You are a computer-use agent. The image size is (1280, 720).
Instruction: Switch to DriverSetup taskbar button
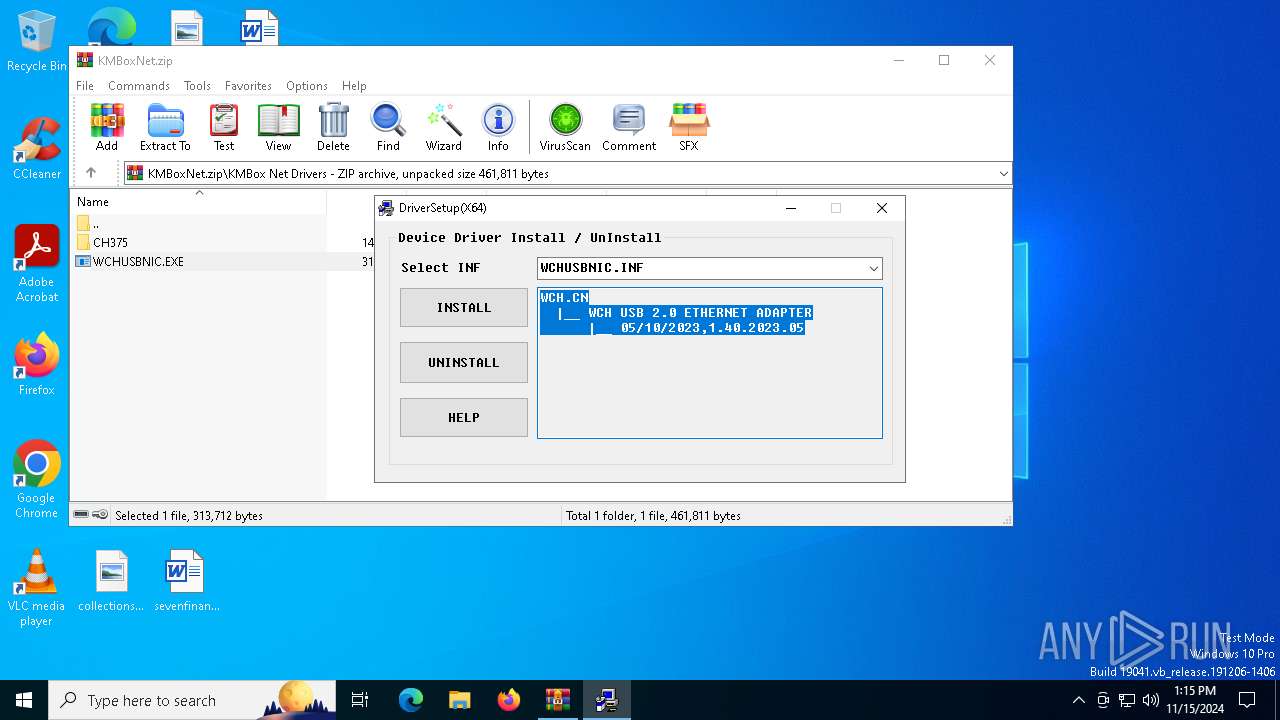[606, 700]
